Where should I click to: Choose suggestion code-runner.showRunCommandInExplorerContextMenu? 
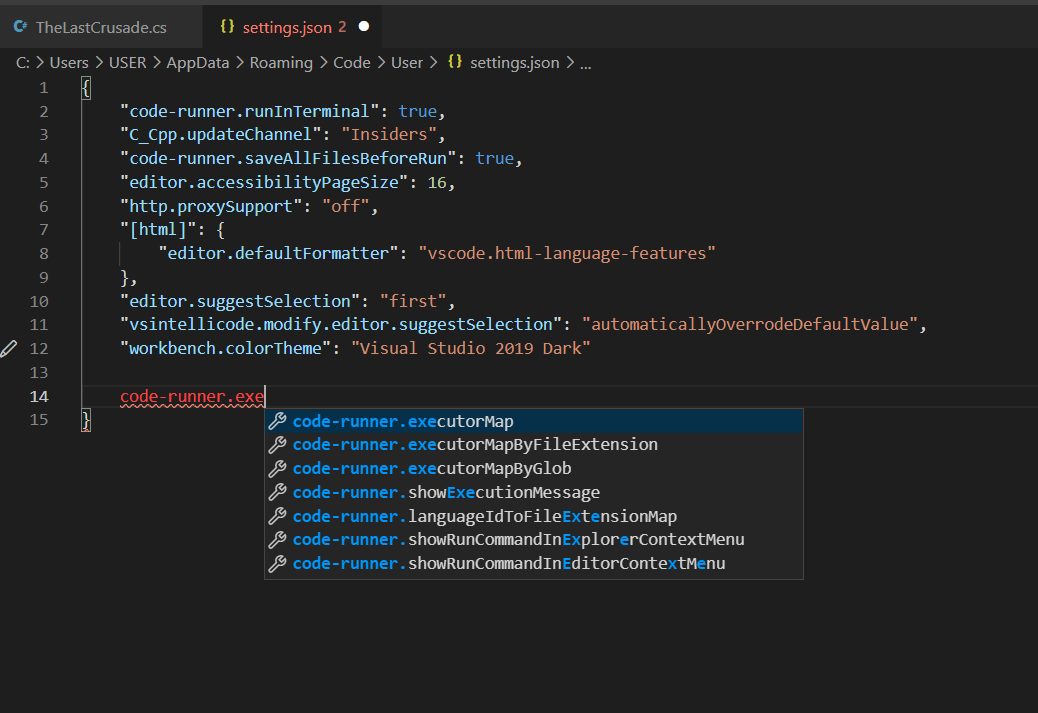click(x=534, y=540)
